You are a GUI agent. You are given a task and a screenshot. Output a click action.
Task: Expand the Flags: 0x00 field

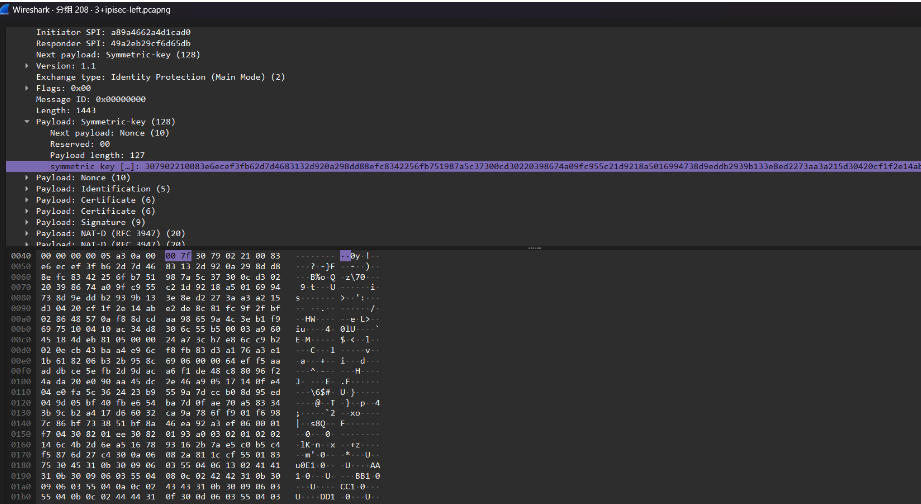(27, 88)
